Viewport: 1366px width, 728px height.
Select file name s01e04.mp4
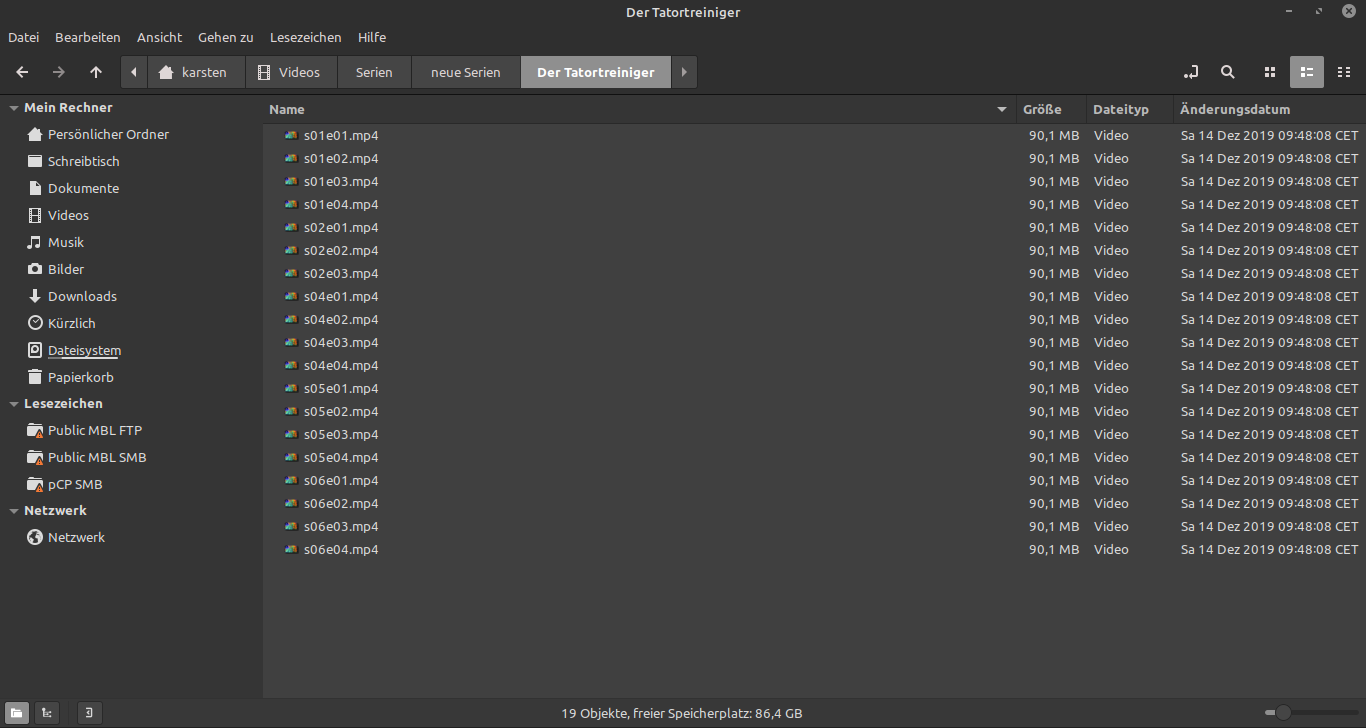(341, 205)
